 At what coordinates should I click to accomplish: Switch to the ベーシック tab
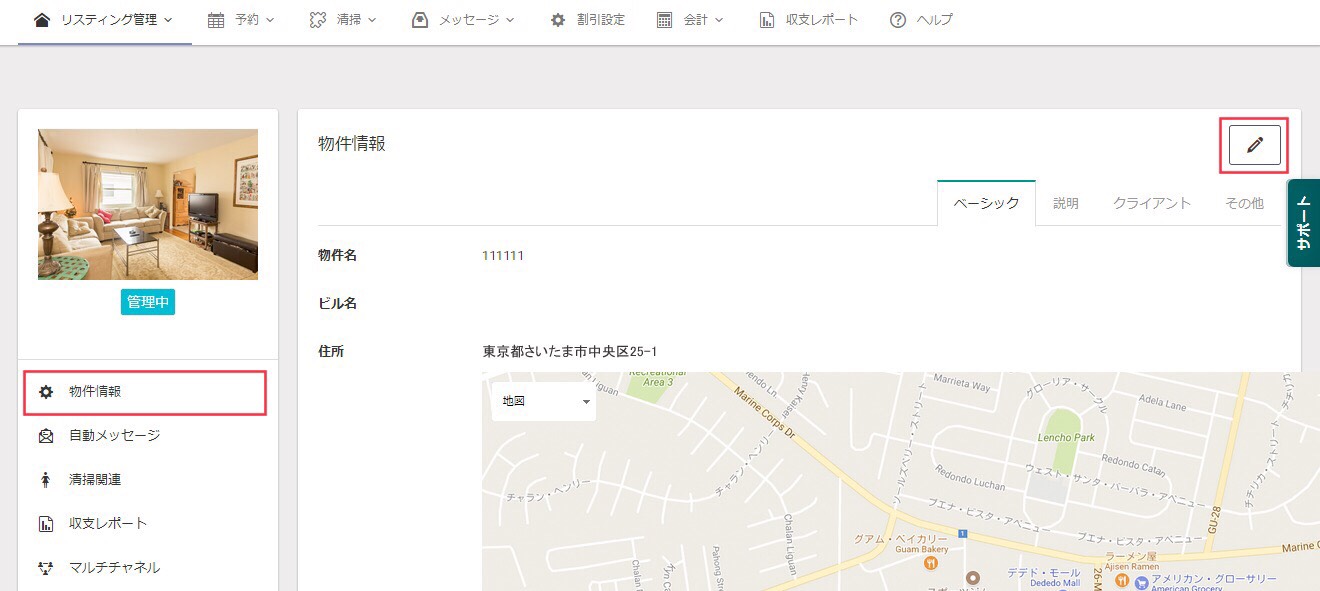coord(986,203)
